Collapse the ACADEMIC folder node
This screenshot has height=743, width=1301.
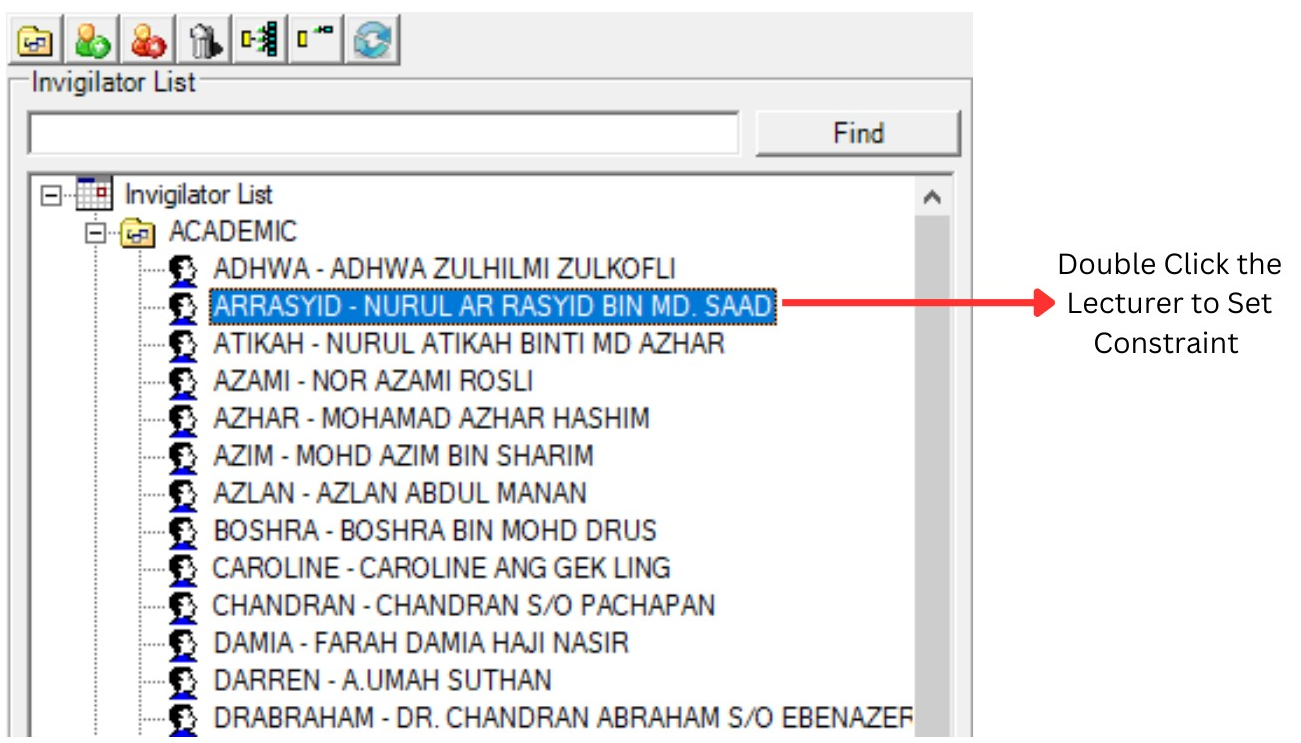coord(95,233)
